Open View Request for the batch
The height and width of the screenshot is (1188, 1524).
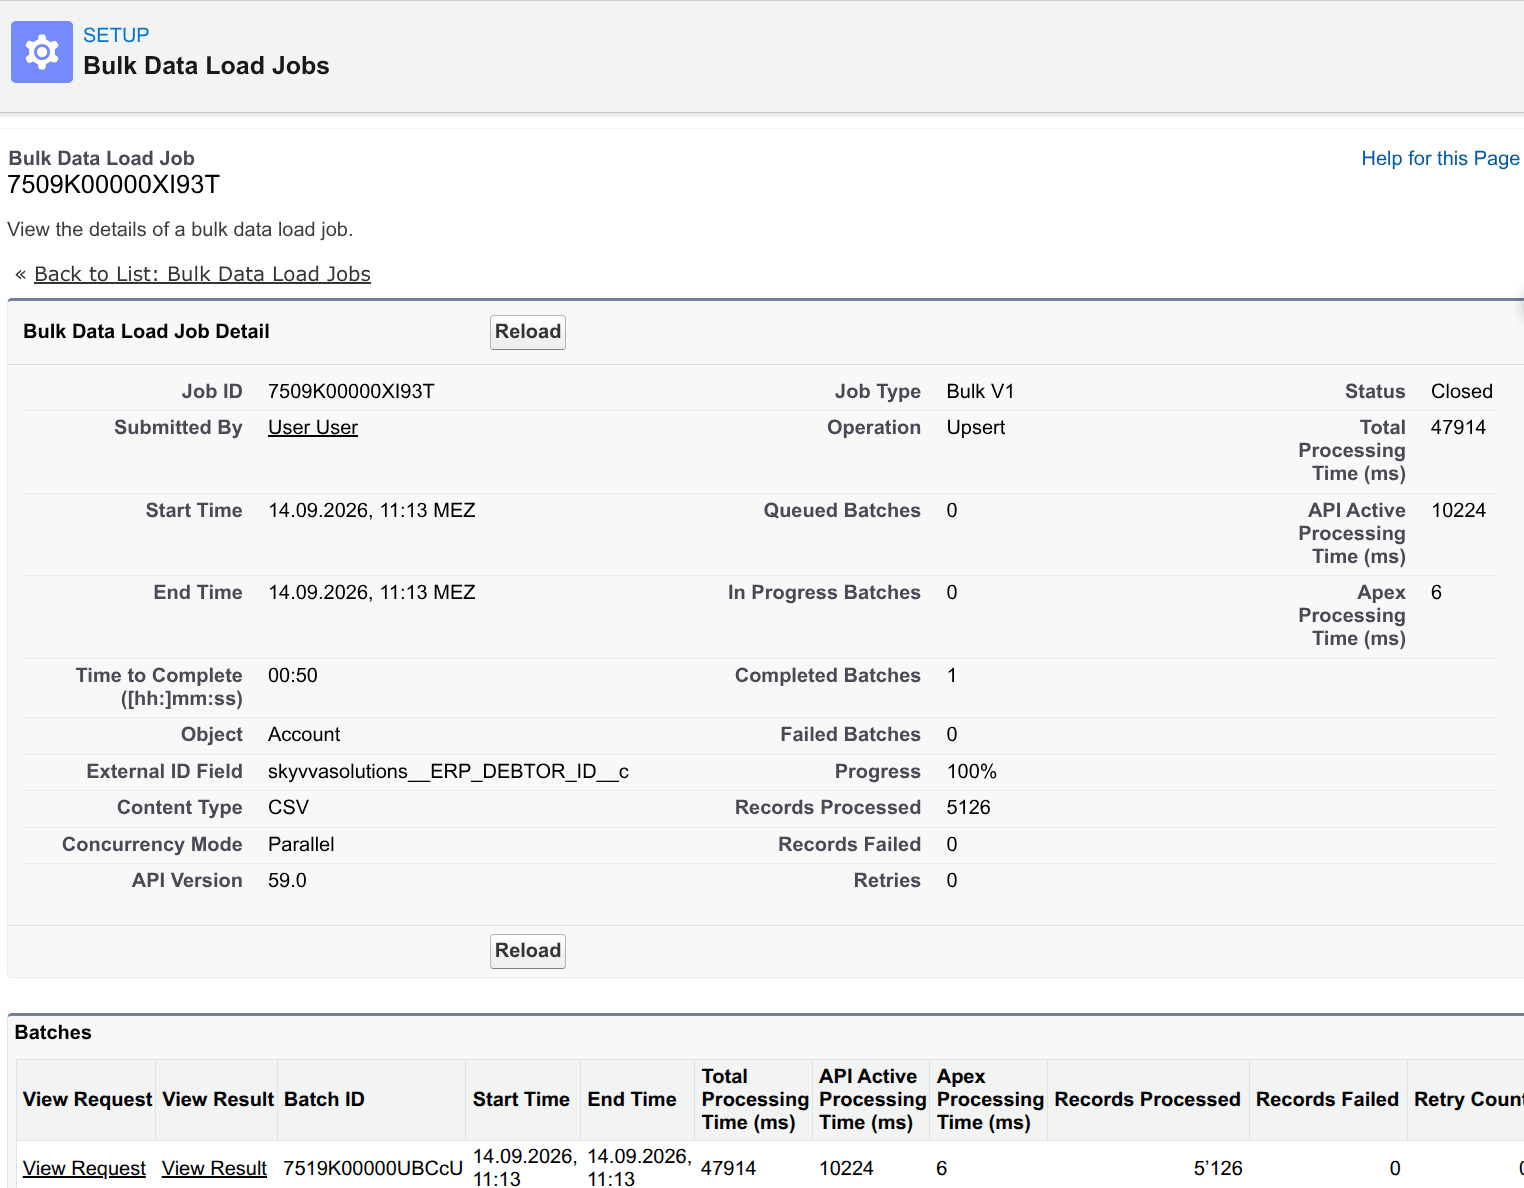point(84,1168)
